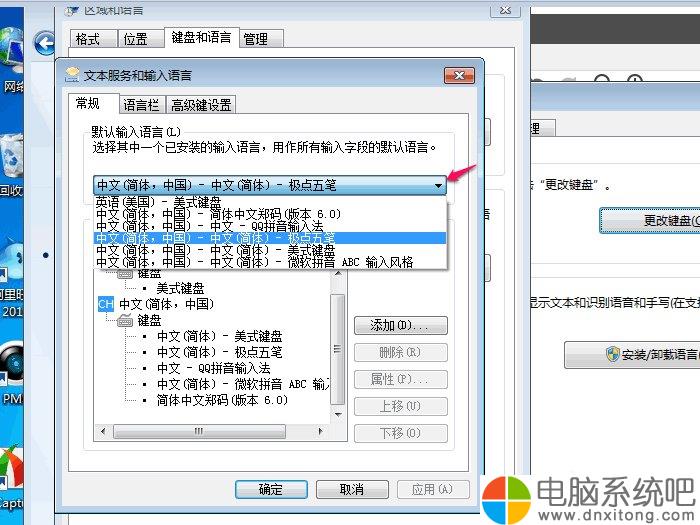Select highlighted 极点五笔 option in dropdown list
Screen dimensions: 700x525
click(x=270, y=238)
